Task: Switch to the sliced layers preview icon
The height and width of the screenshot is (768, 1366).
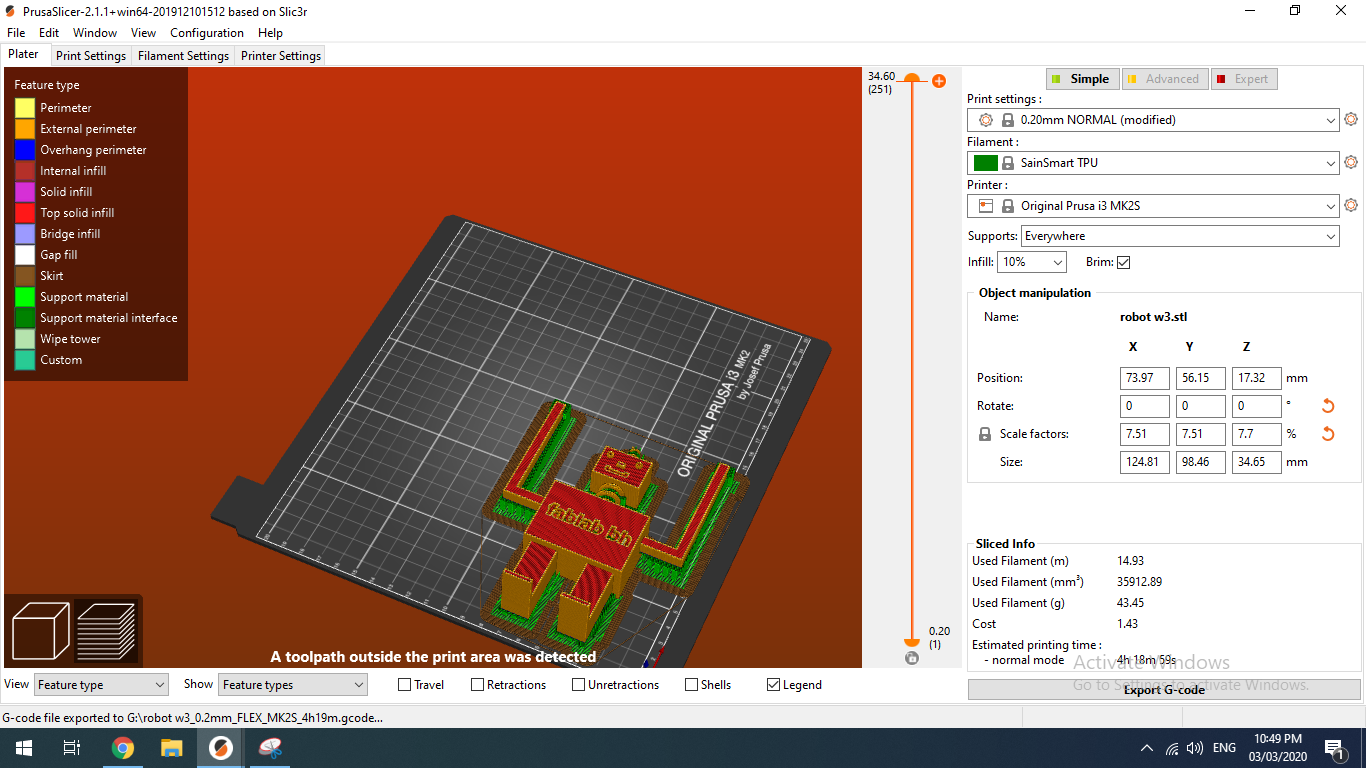Action: [x=106, y=631]
